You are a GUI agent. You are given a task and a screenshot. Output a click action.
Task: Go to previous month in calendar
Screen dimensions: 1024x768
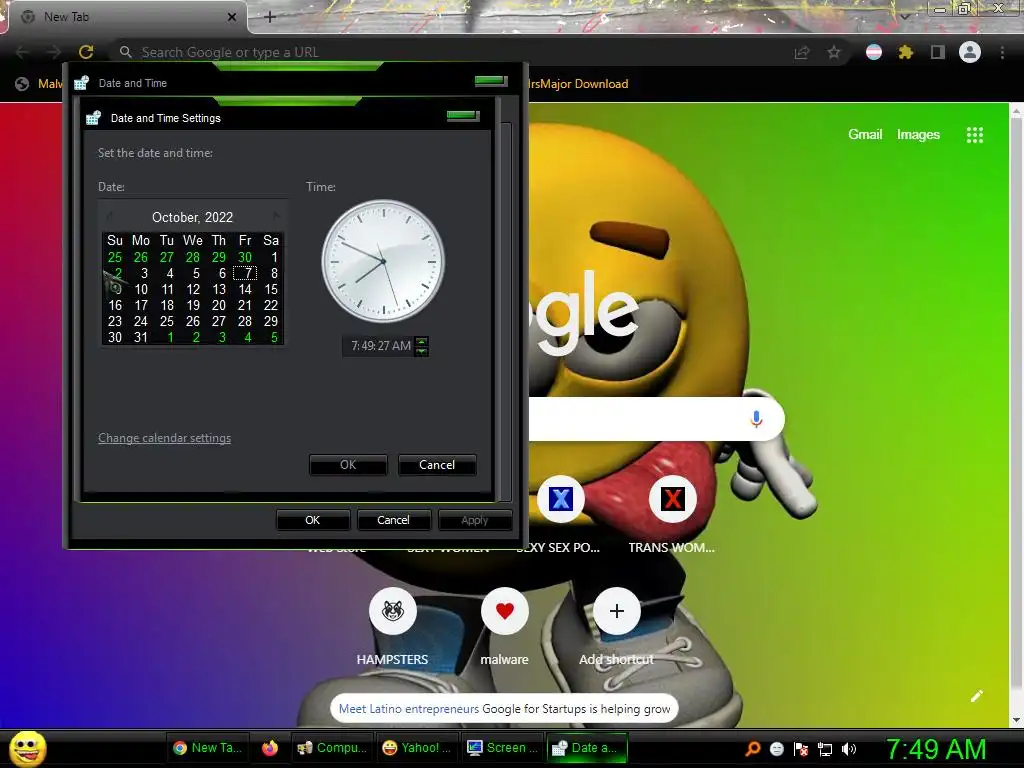(109, 216)
